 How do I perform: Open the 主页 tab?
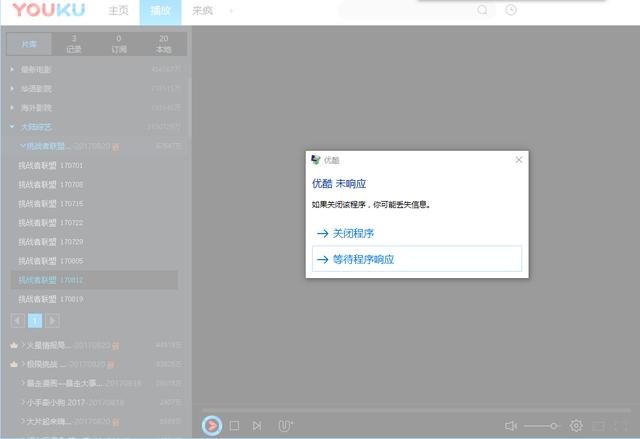point(118,11)
